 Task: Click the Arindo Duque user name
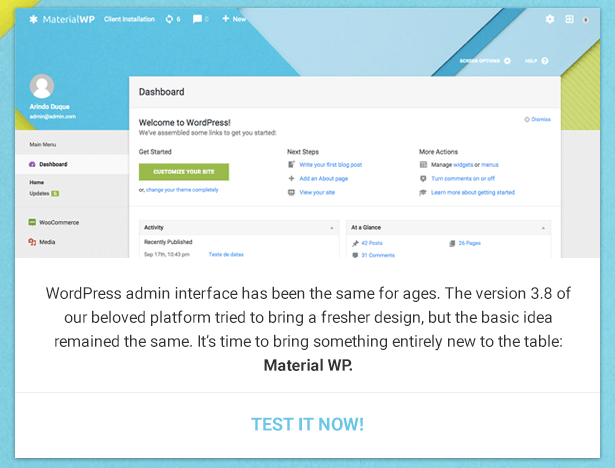(x=49, y=107)
